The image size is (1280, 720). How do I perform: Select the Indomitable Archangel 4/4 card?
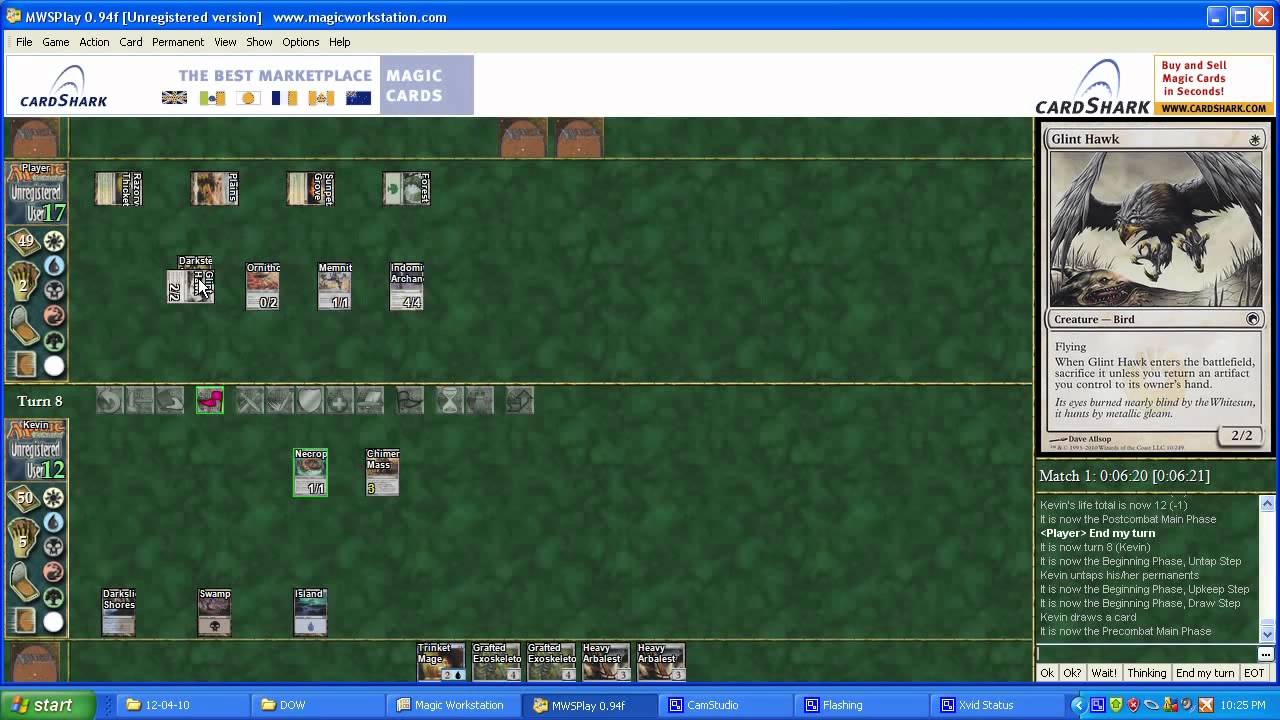(x=406, y=287)
